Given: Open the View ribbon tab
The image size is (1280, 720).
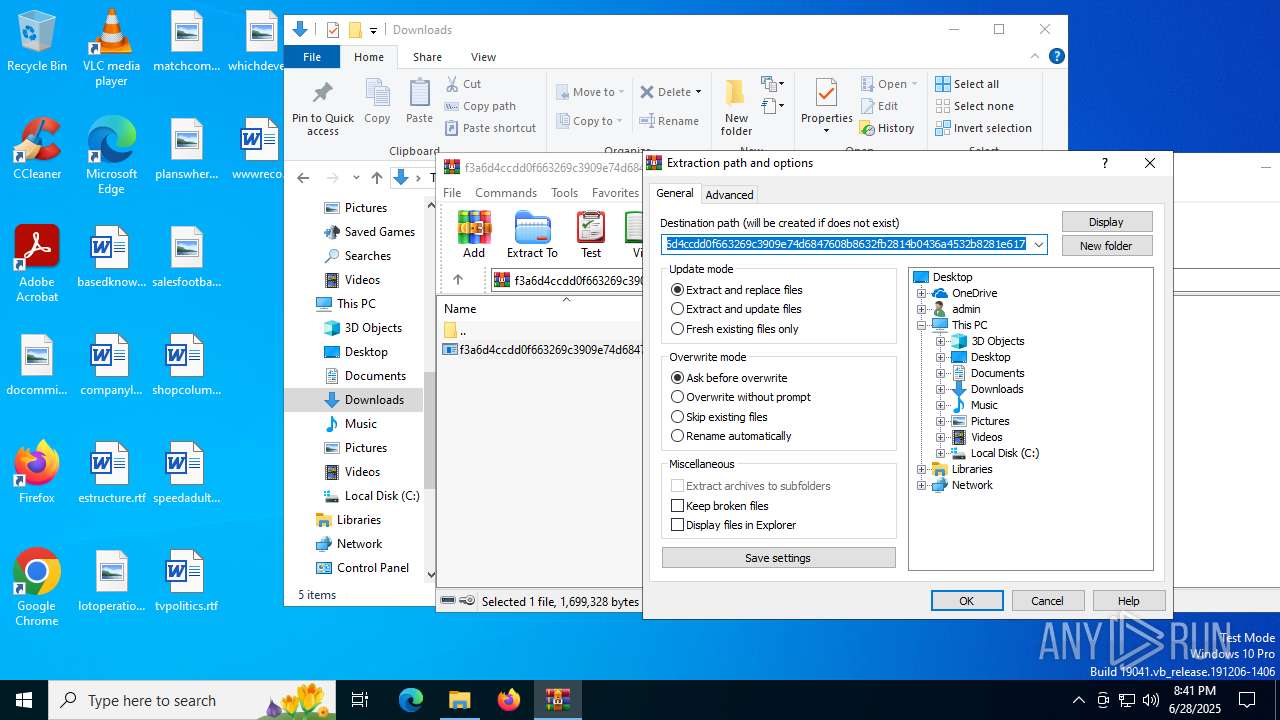Looking at the screenshot, I should coord(483,57).
